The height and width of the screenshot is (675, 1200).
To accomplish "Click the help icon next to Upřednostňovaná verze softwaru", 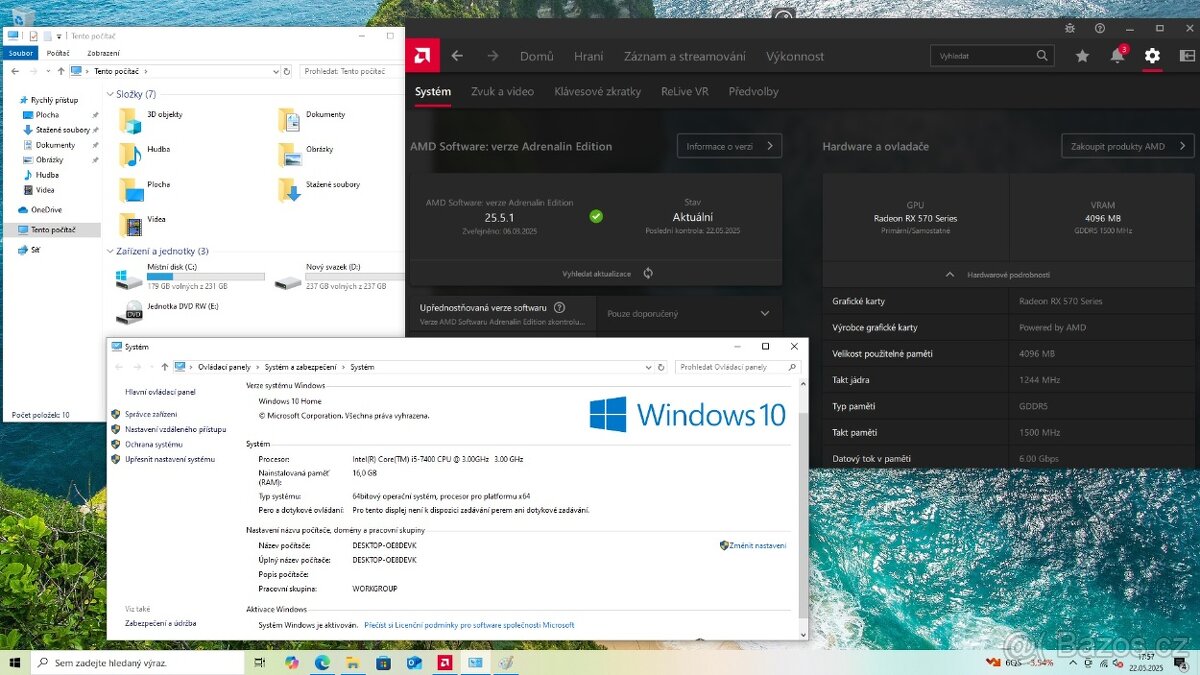I will point(559,307).
